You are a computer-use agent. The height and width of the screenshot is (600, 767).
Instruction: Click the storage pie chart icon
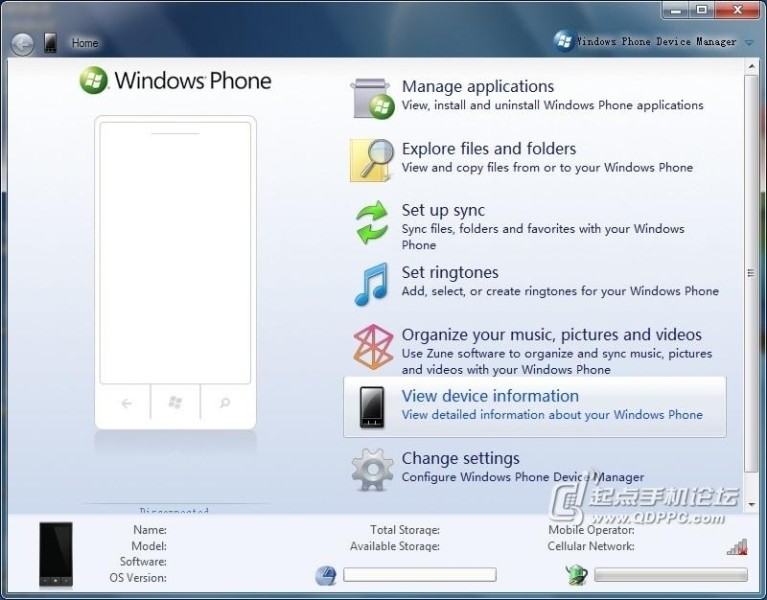tap(326, 575)
